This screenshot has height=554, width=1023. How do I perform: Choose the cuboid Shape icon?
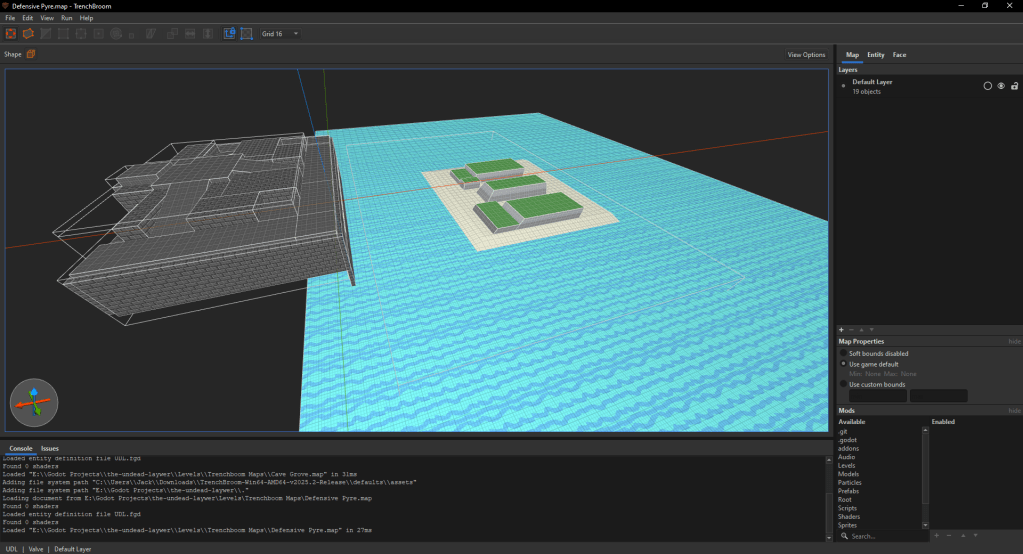(31, 54)
